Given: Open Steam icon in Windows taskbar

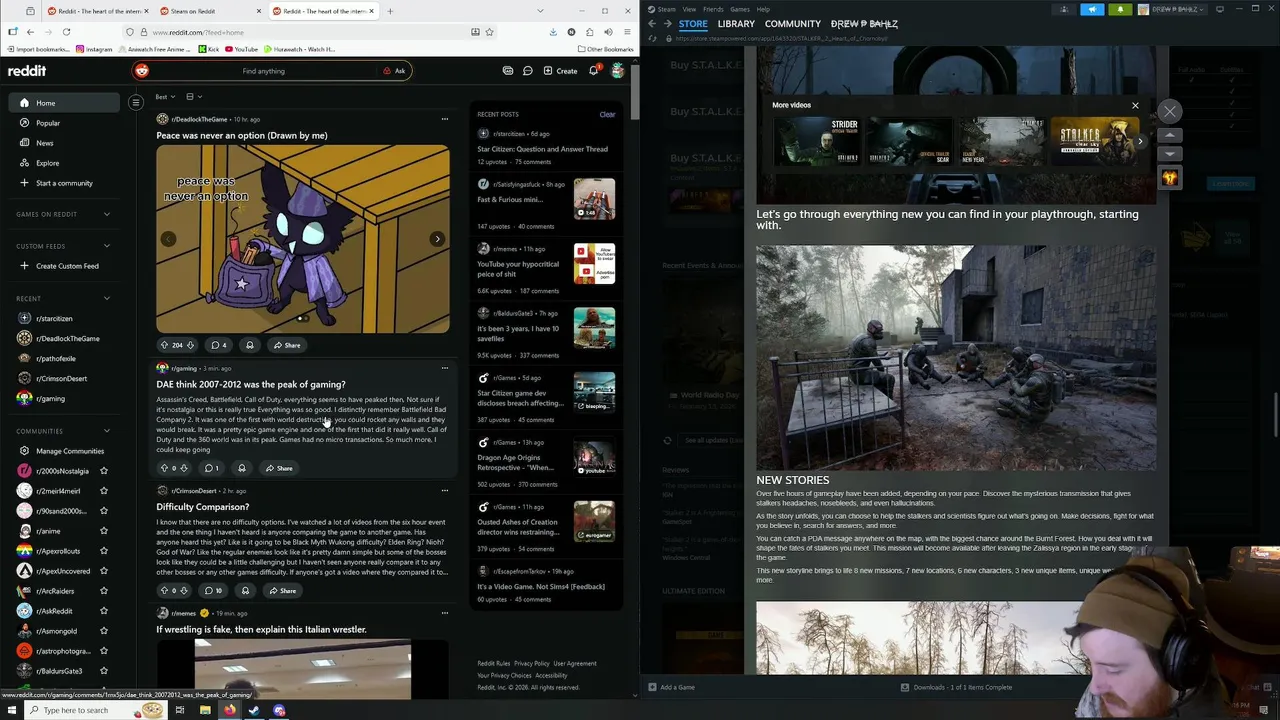Looking at the screenshot, I should pos(254,710).
